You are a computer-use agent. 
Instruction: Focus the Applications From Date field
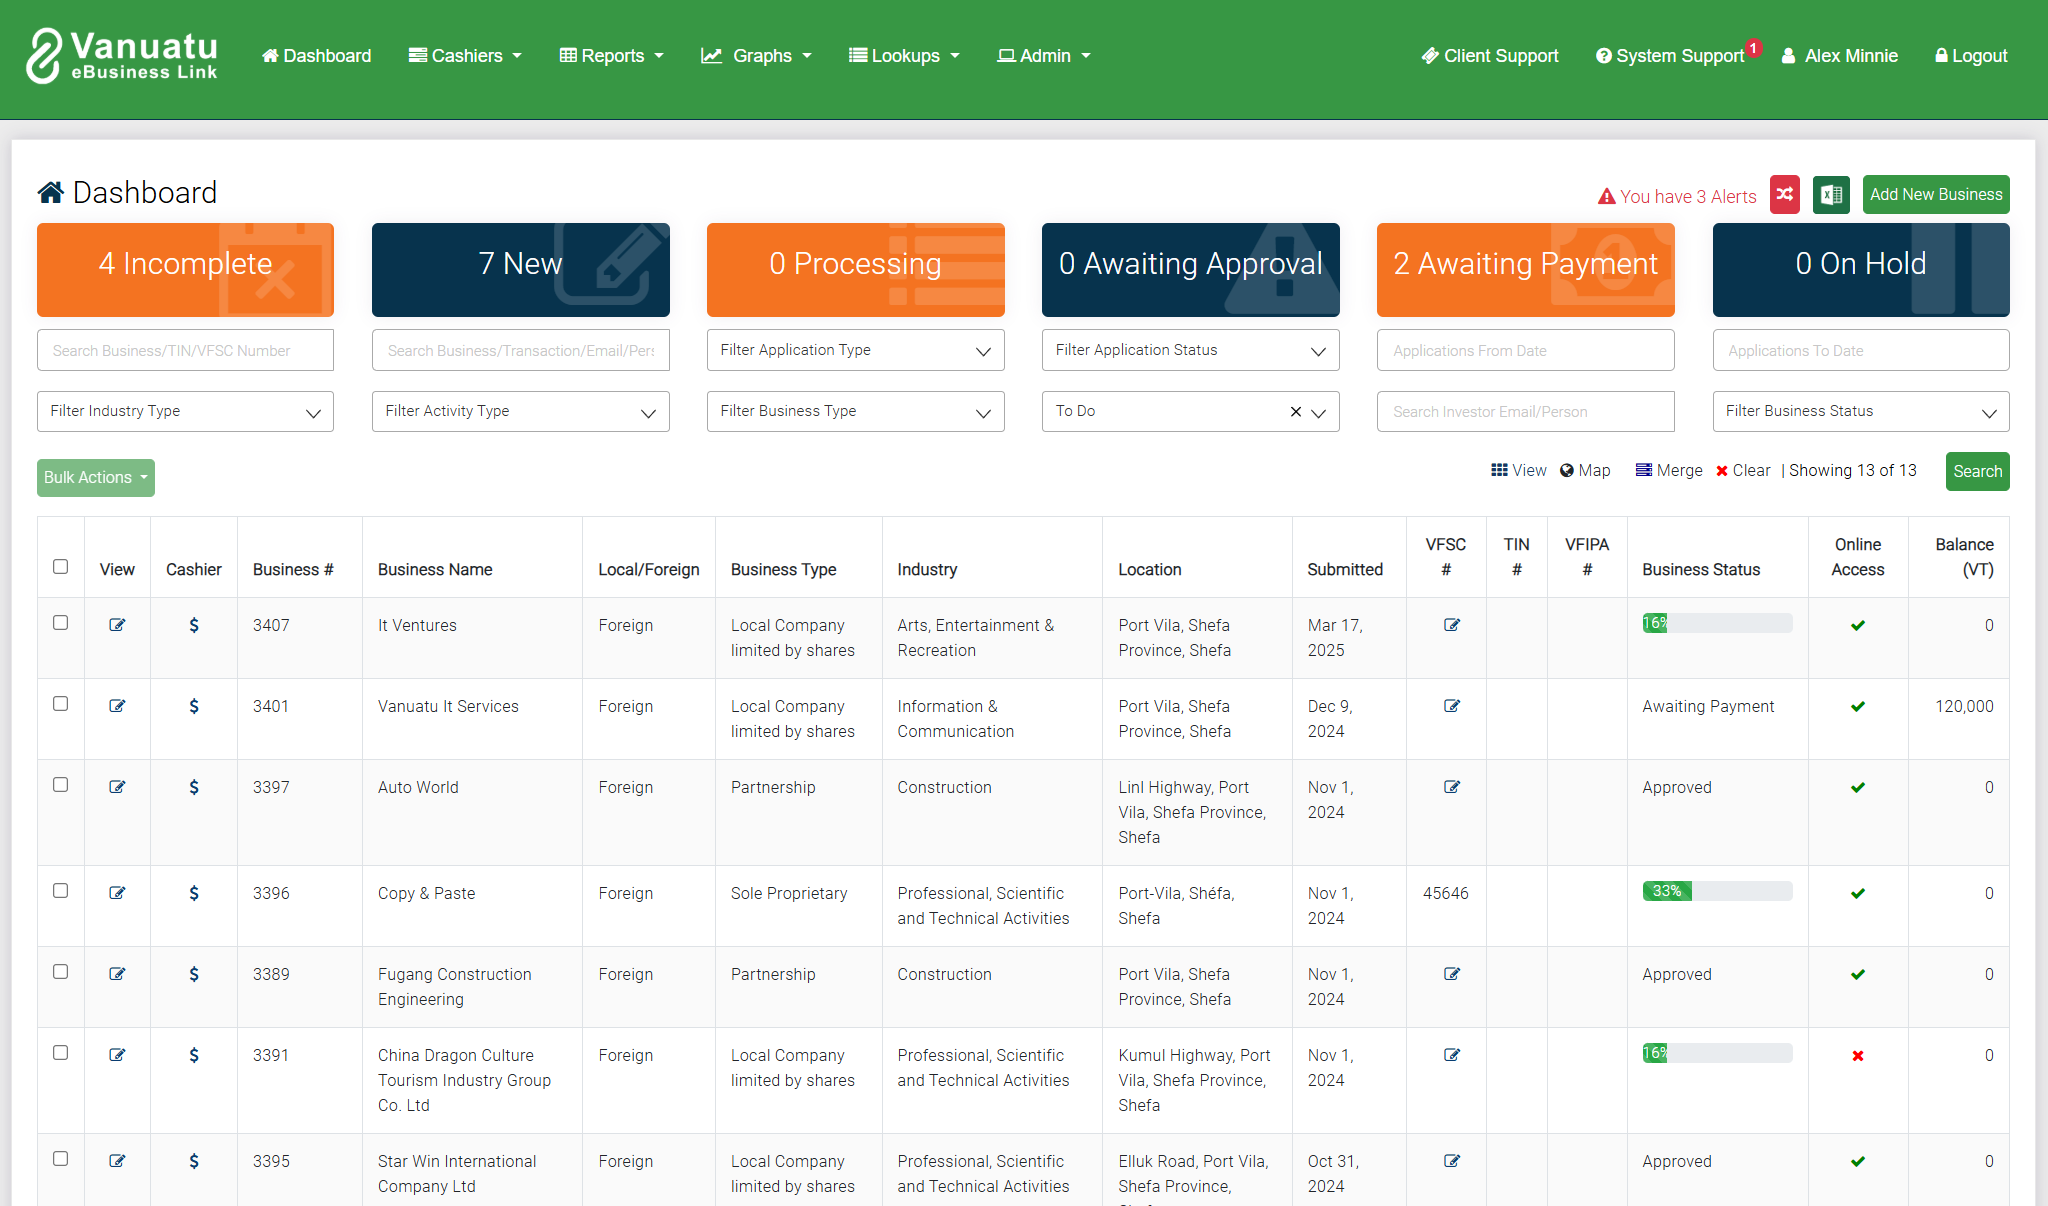click(1525, 351)
